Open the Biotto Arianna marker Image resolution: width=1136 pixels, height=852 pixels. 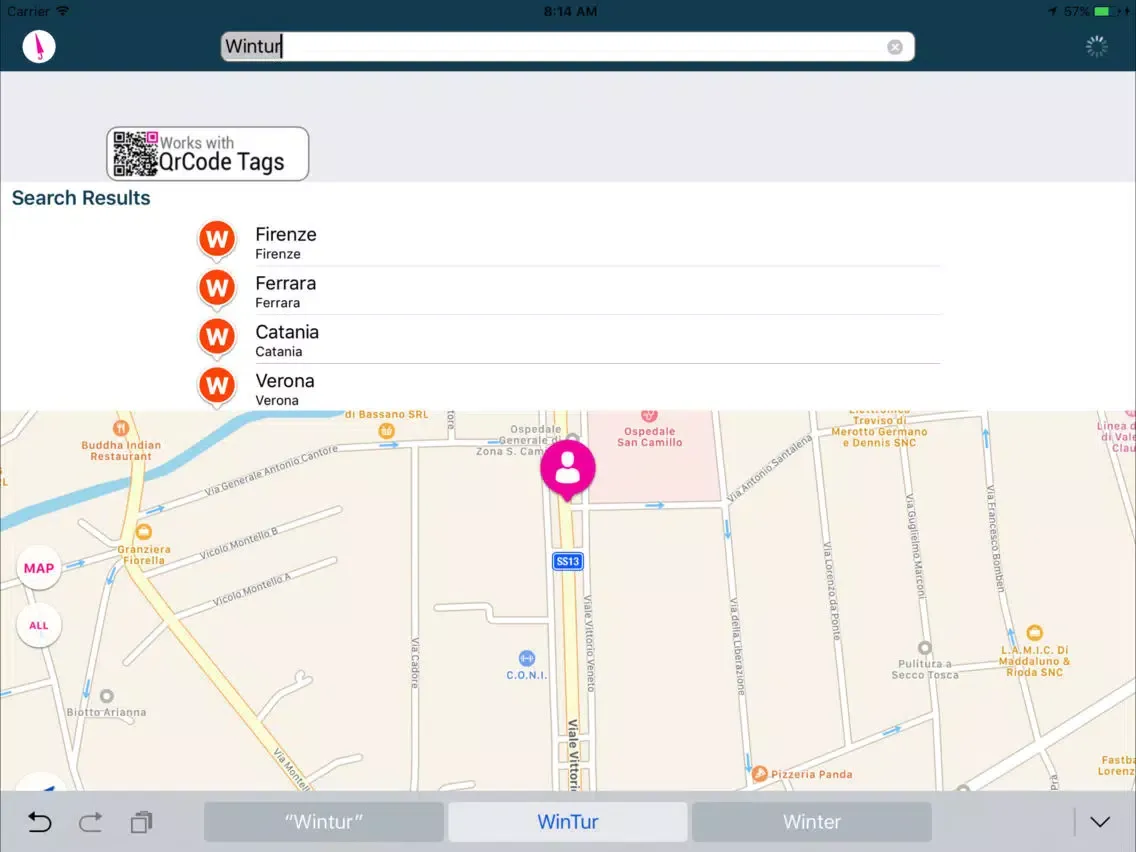(106, 696)
